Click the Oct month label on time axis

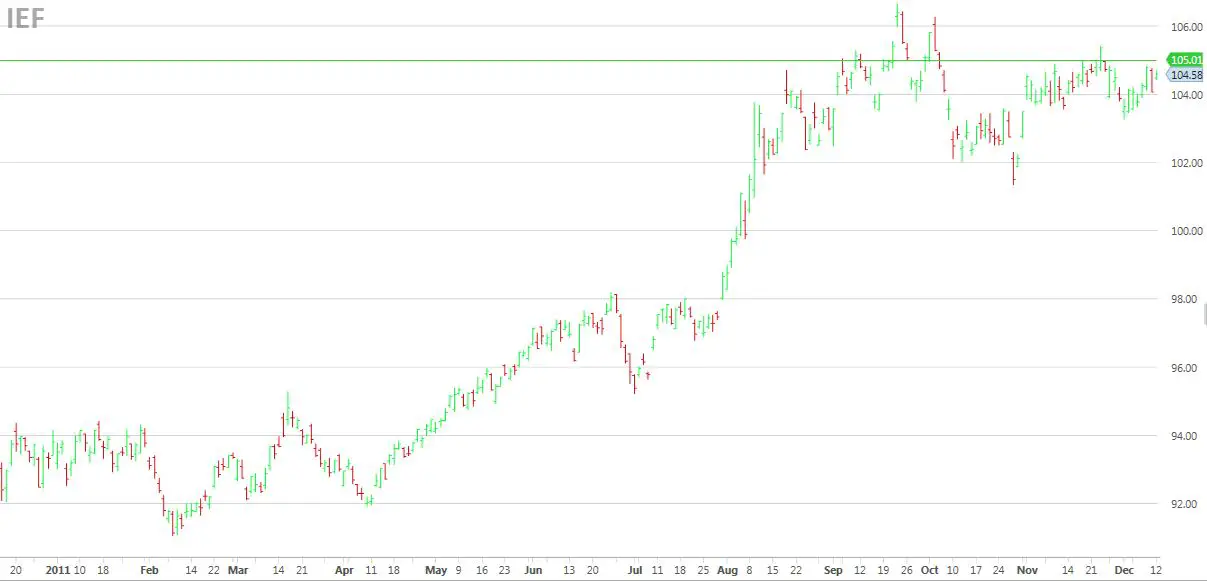[x=932, y=570]
